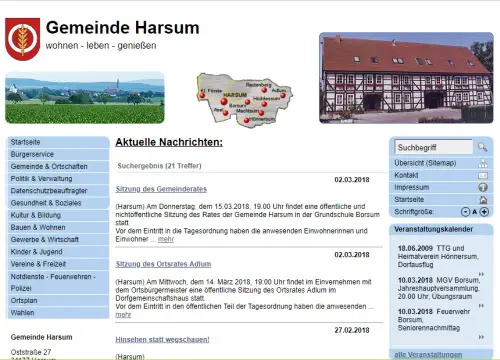Screen dimensions: 500x360
Task: Click the HARSUM dot on the map
Action: pyautogui.click(x=224, y=101)
